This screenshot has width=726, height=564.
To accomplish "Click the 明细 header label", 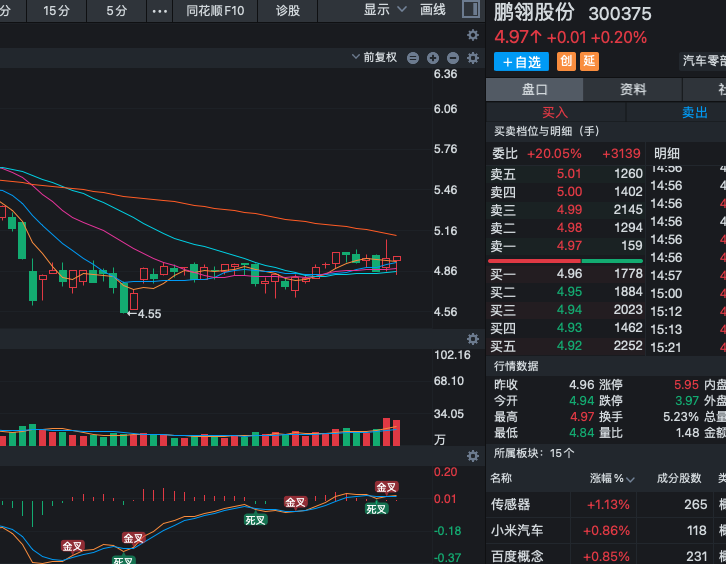I will pos(667,154).
